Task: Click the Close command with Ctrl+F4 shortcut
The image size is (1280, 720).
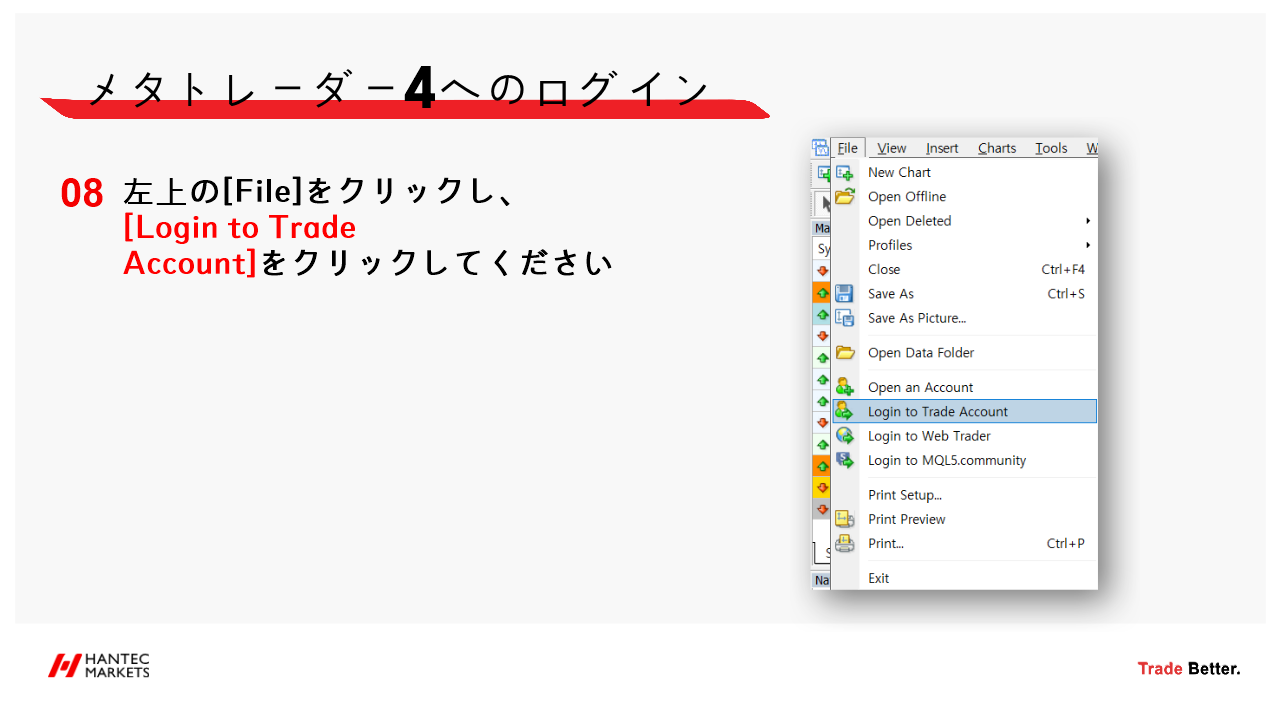Action: pos(883,269)
